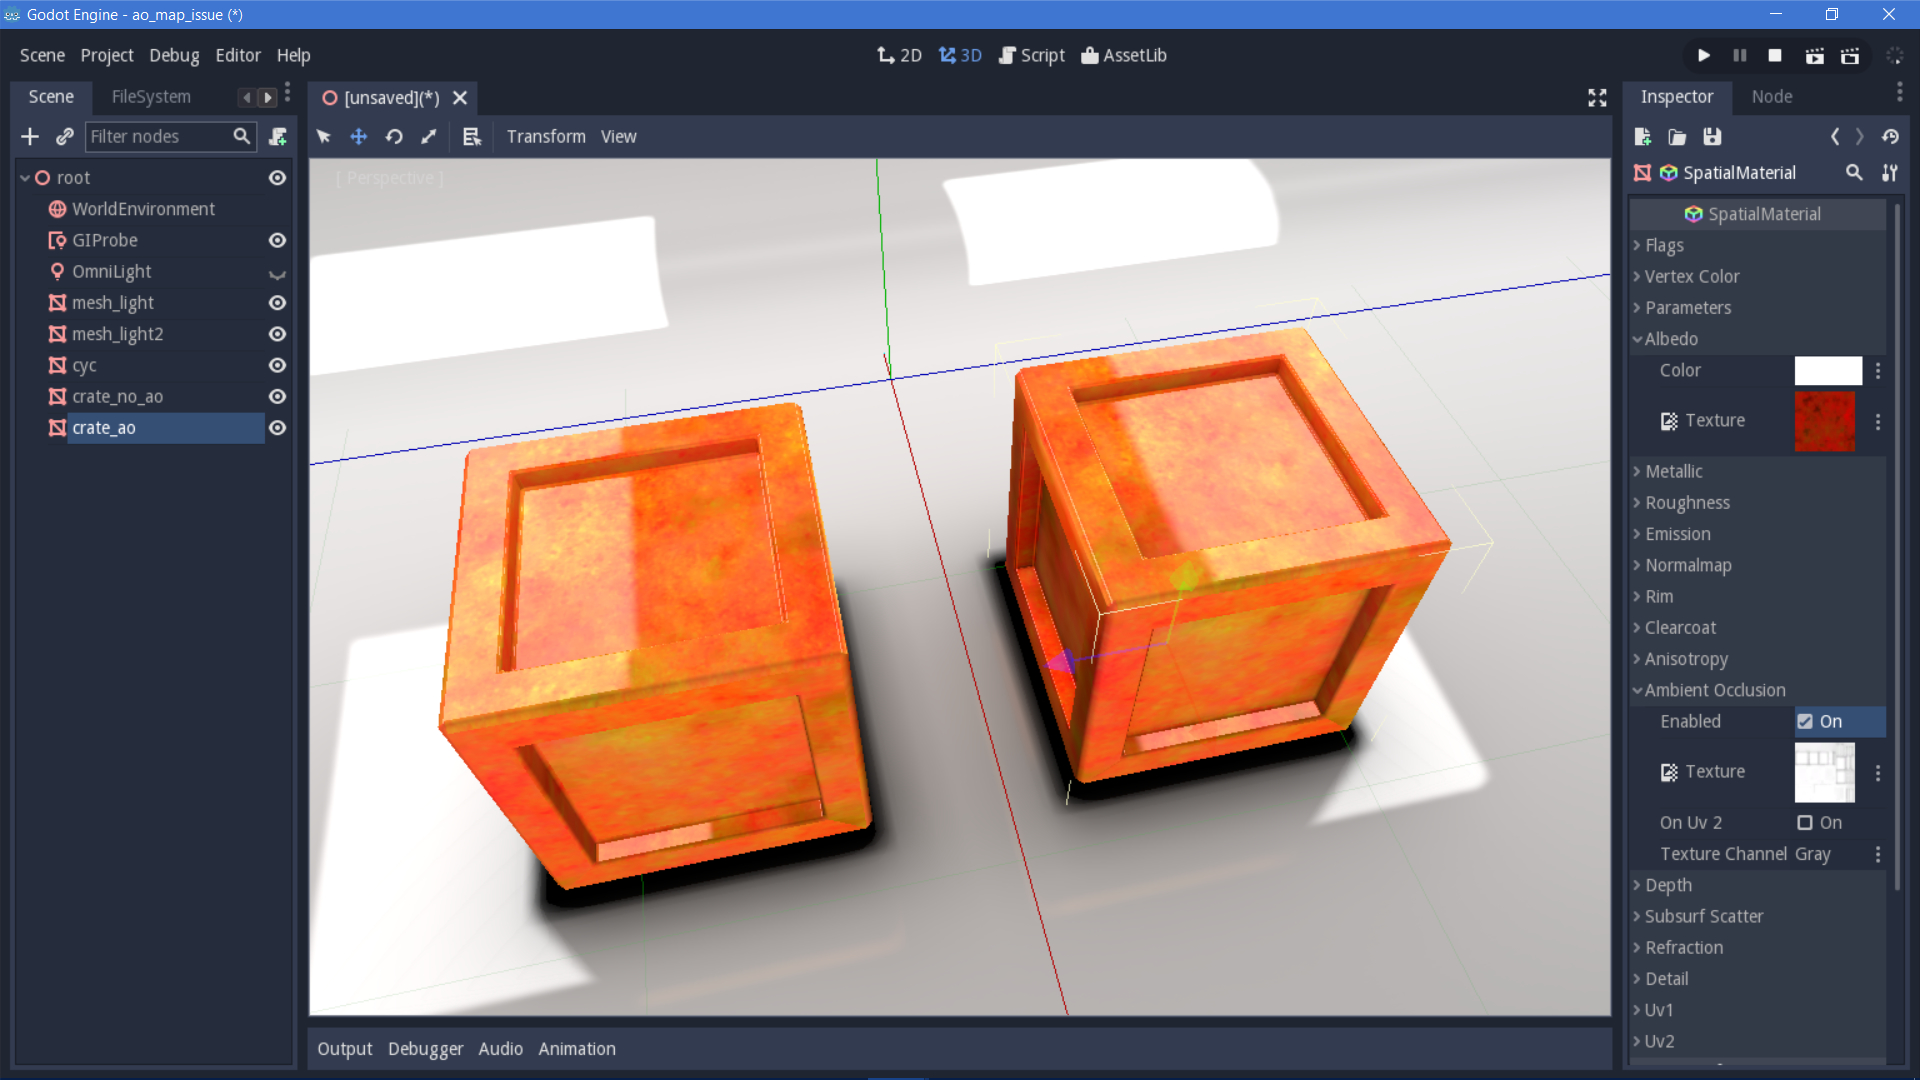Select the Rotate tool in viewport toolbar
The image size is (1920, 1080).
click(x=393, y=137)
